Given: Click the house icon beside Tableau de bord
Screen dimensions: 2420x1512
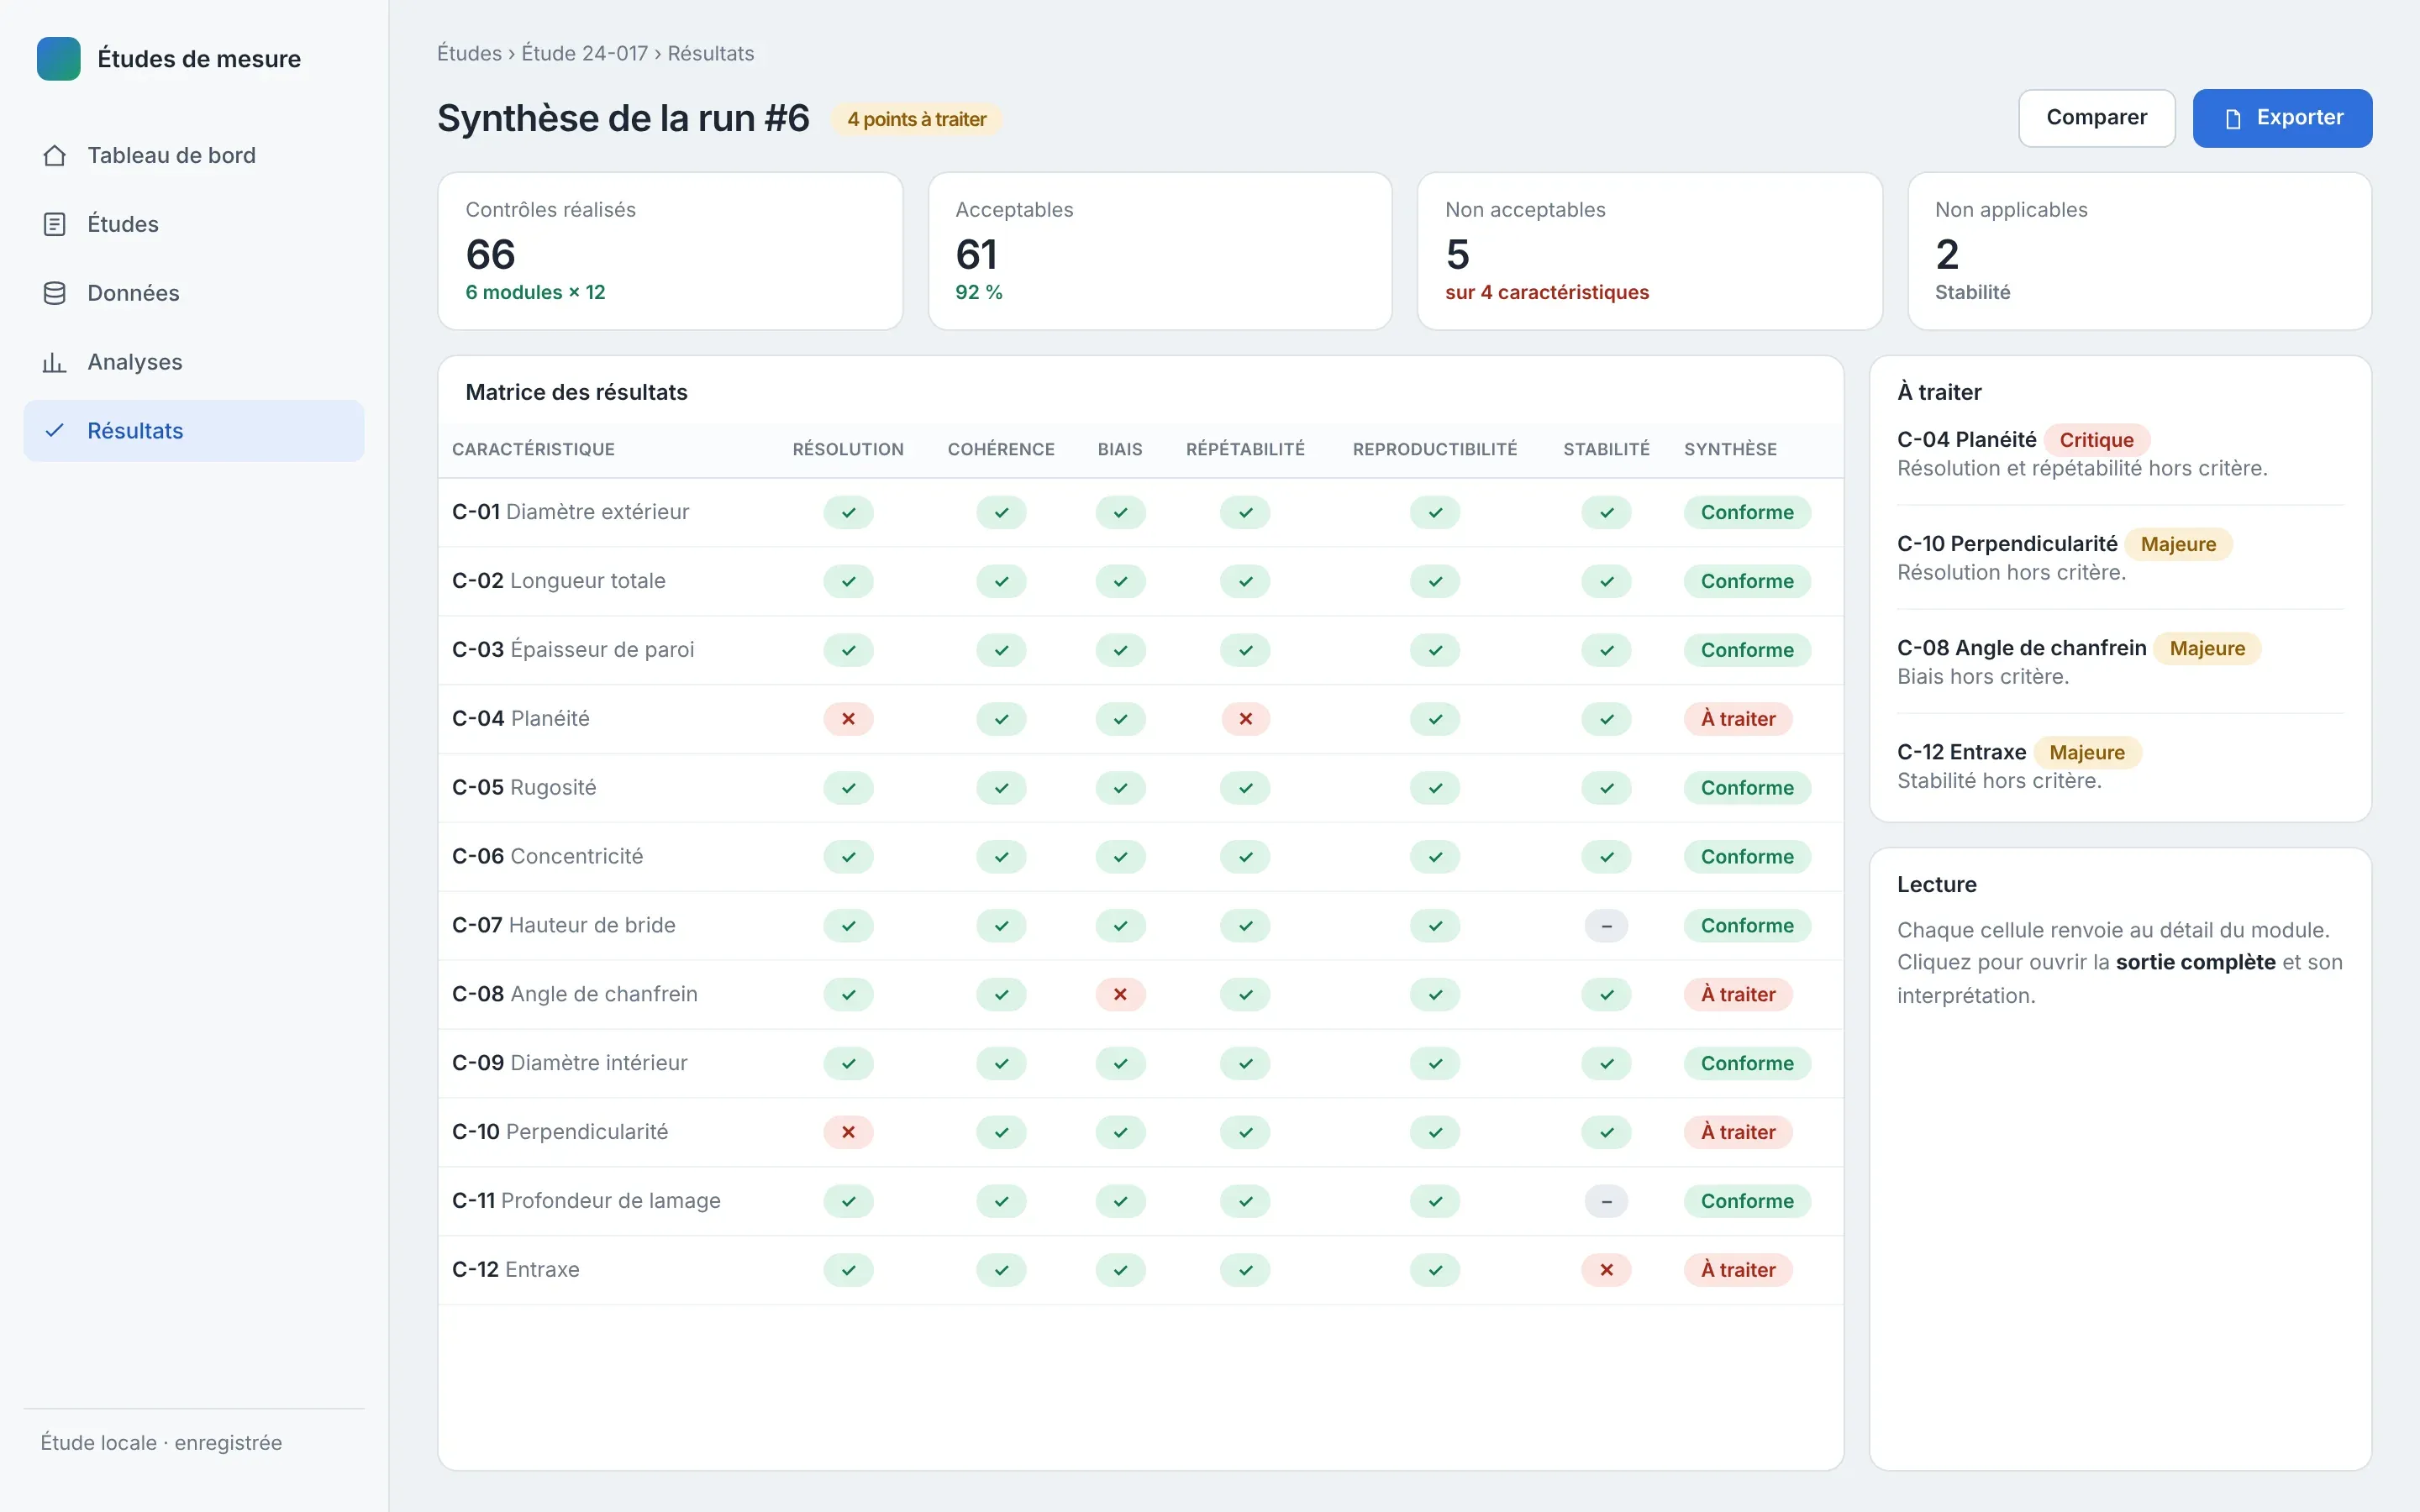Looking at the screenshot, I should (x=55, y=155).
